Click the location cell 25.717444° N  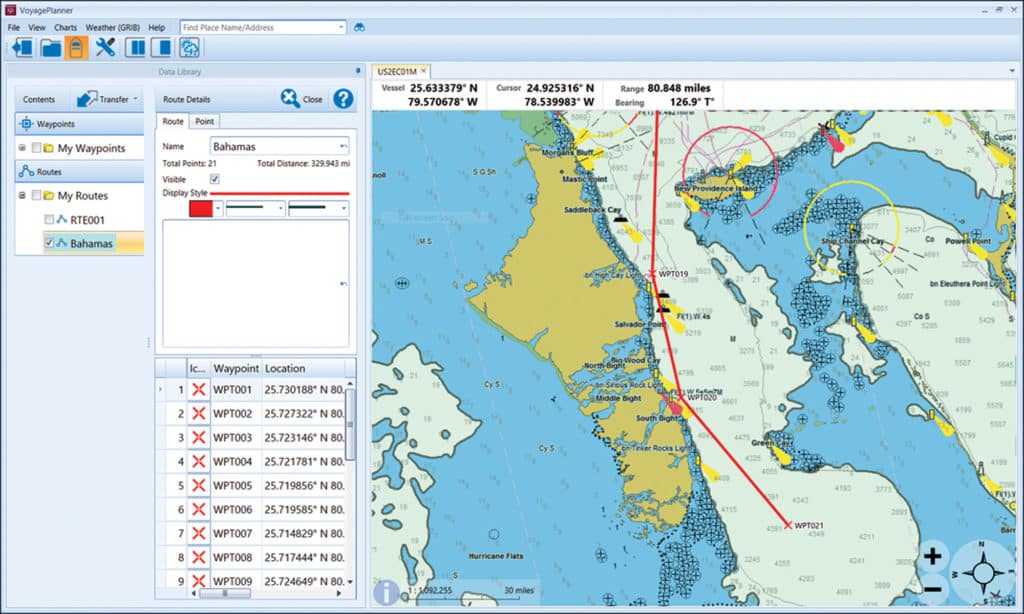[x=304, y=557]
